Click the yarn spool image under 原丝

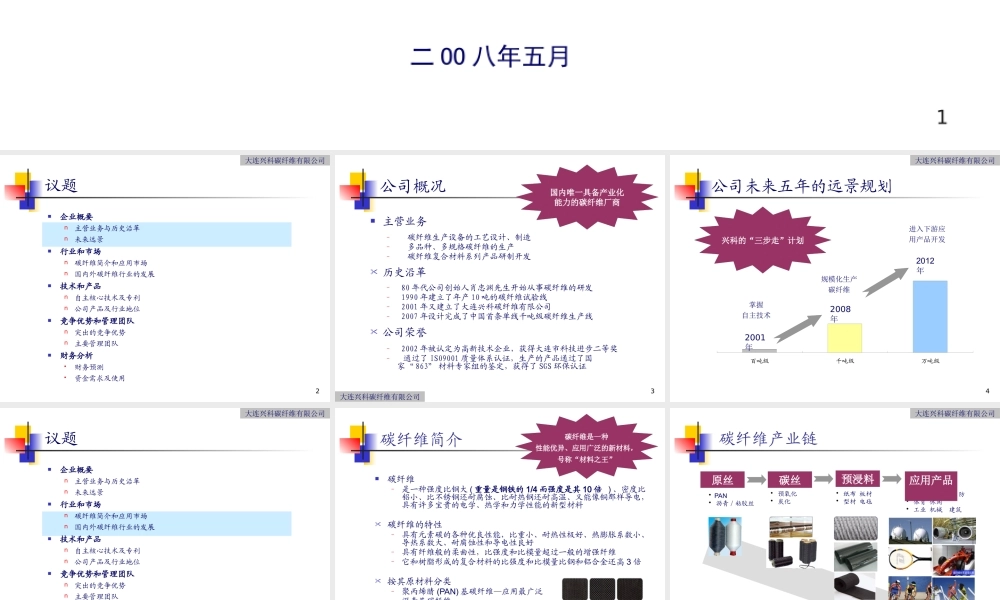(726, 536)
